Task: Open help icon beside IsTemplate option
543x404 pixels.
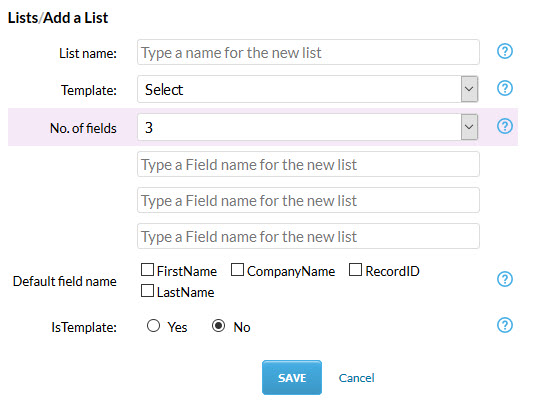Action: (505, 325)
